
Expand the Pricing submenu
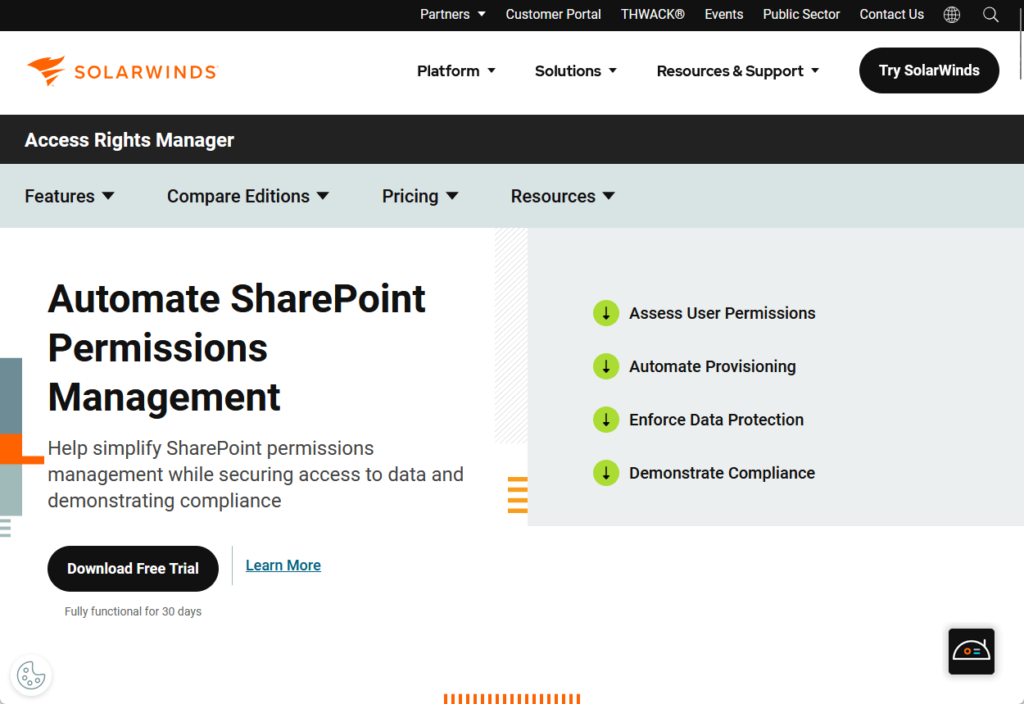420,196
